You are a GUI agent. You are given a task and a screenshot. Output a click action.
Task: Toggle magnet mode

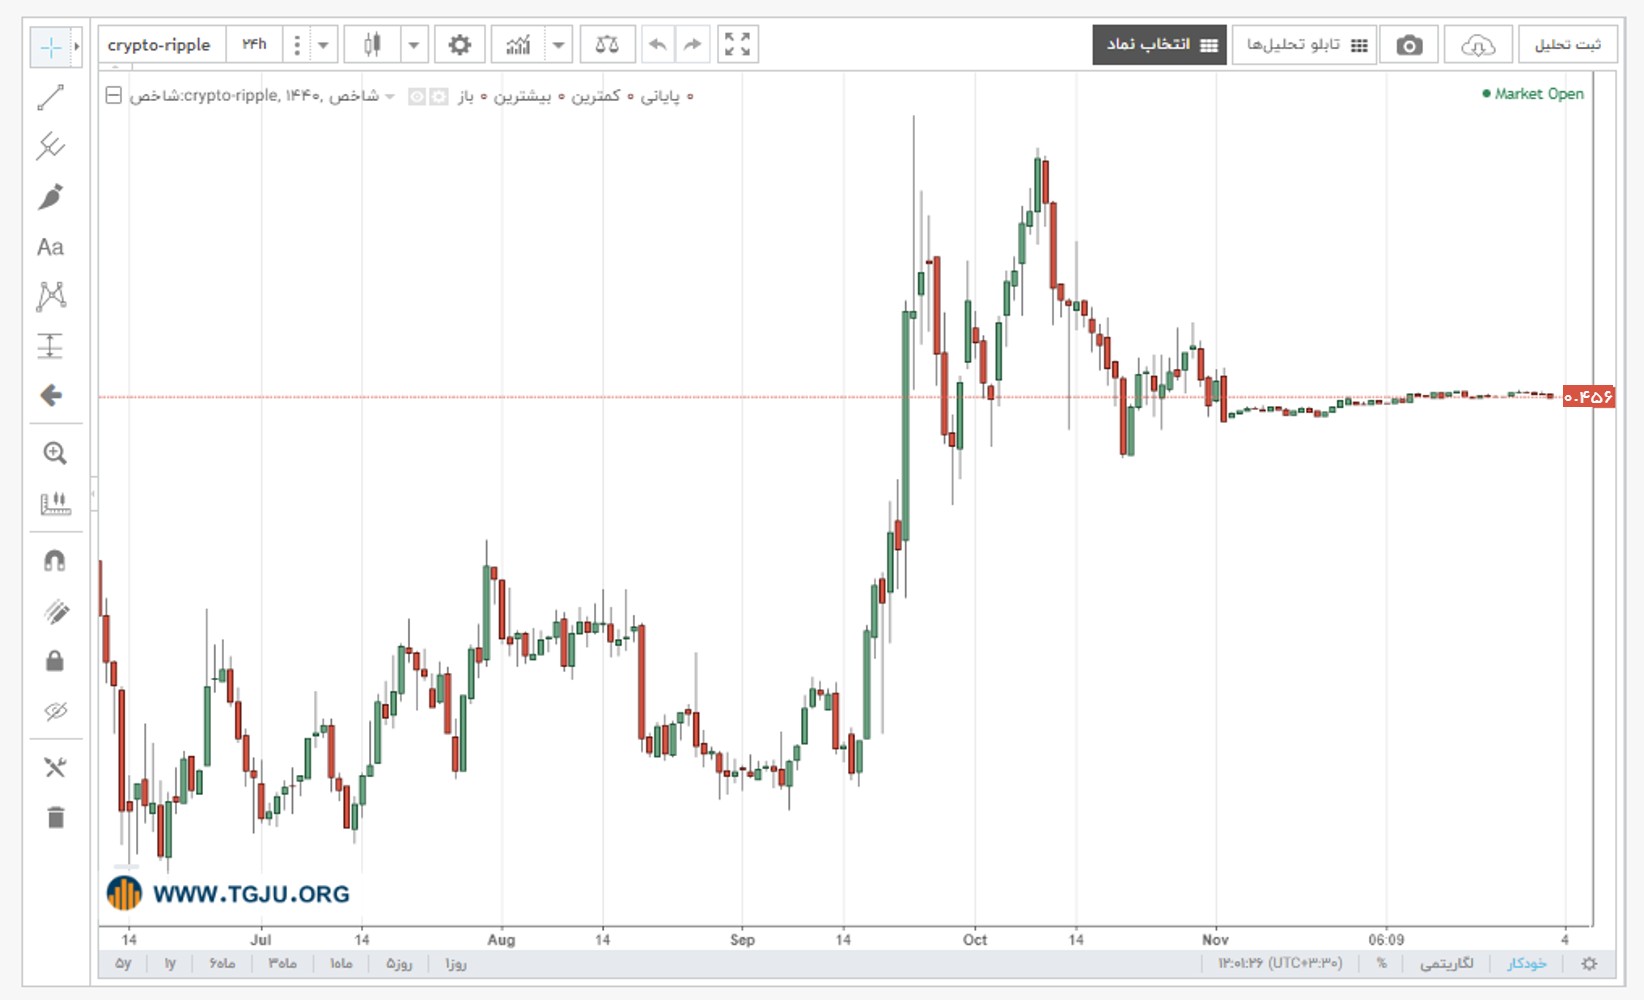click(55, 561)
